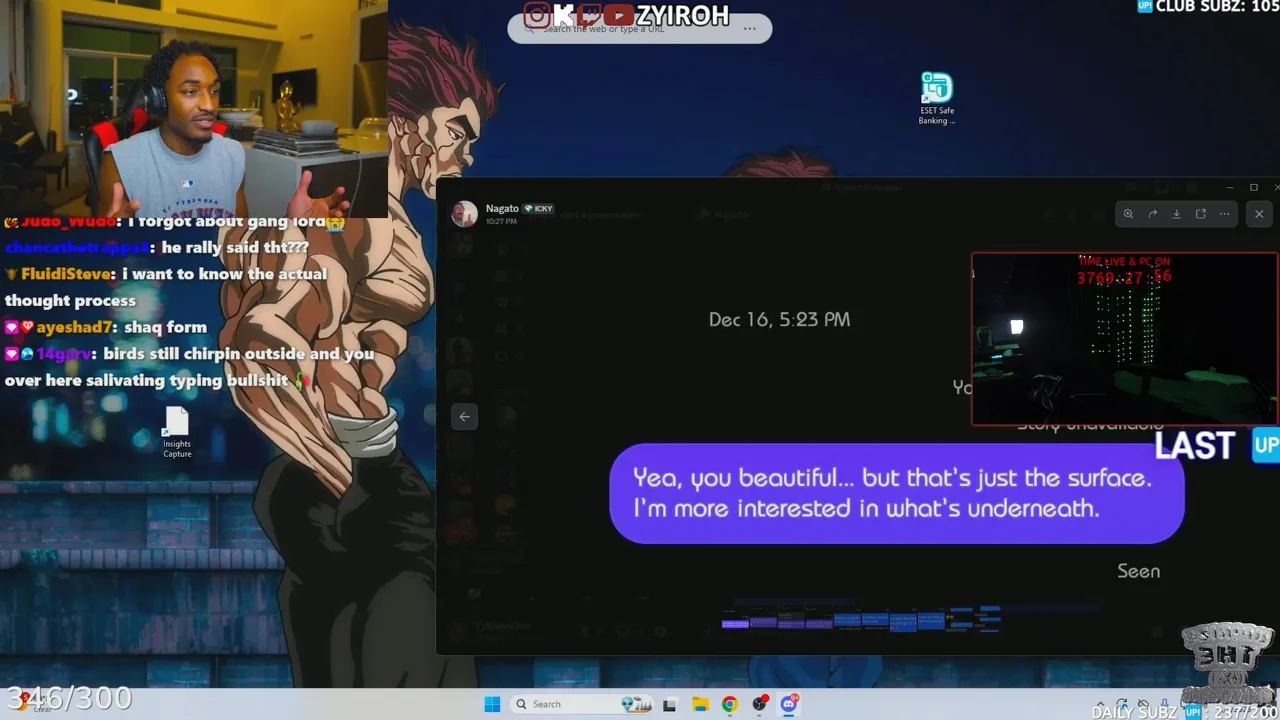Click the 'Dec 16, 5:23 PM' timestamp

tap(780, 319)
